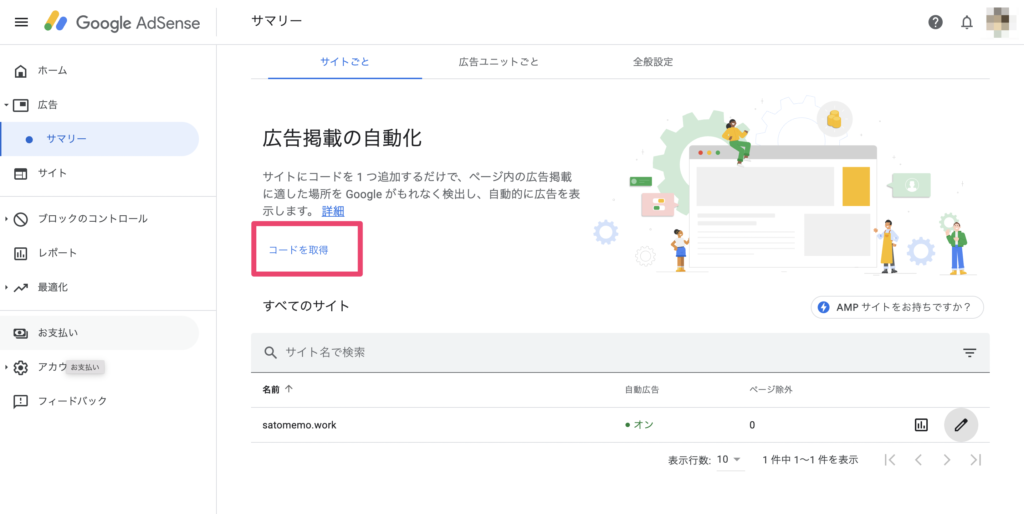Open the help question mark icon

935,22
